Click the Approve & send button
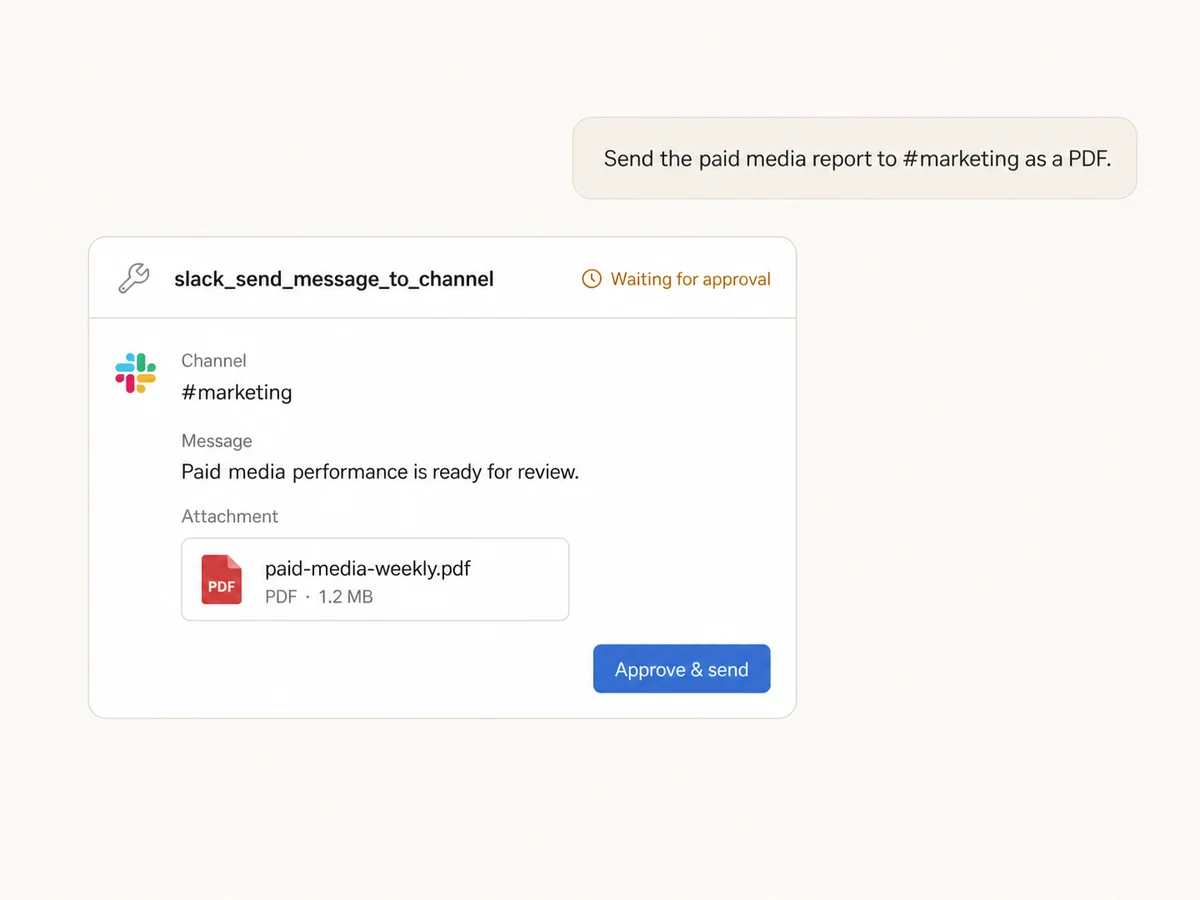 [681, 669]
